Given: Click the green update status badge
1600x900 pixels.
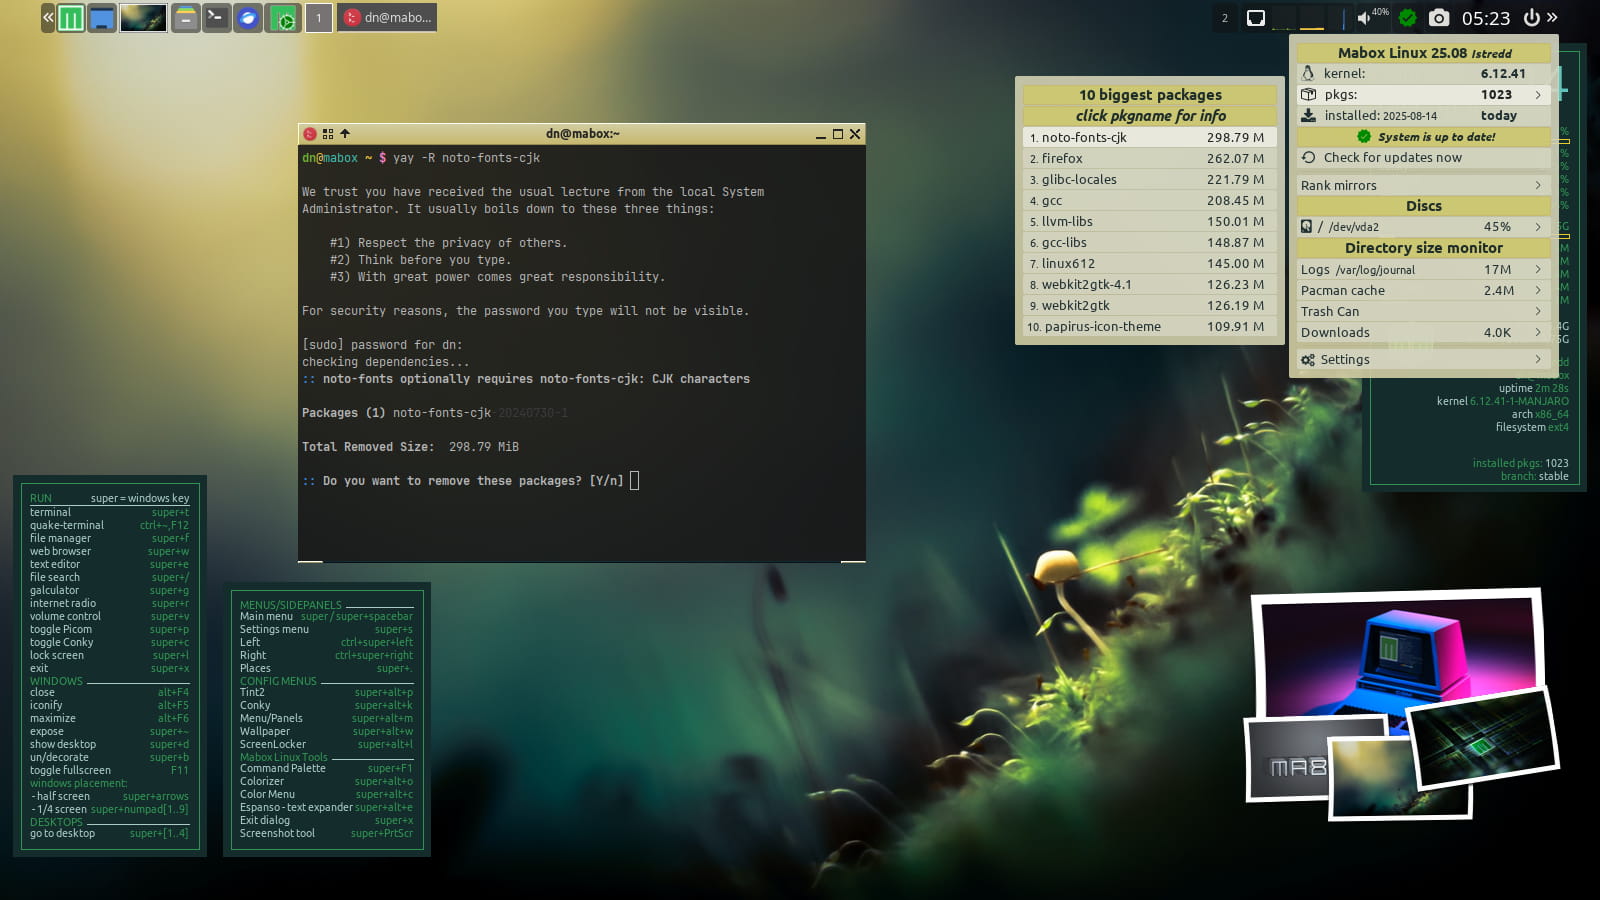Looking at the screenshot, I should click(x=1407, y=18).
